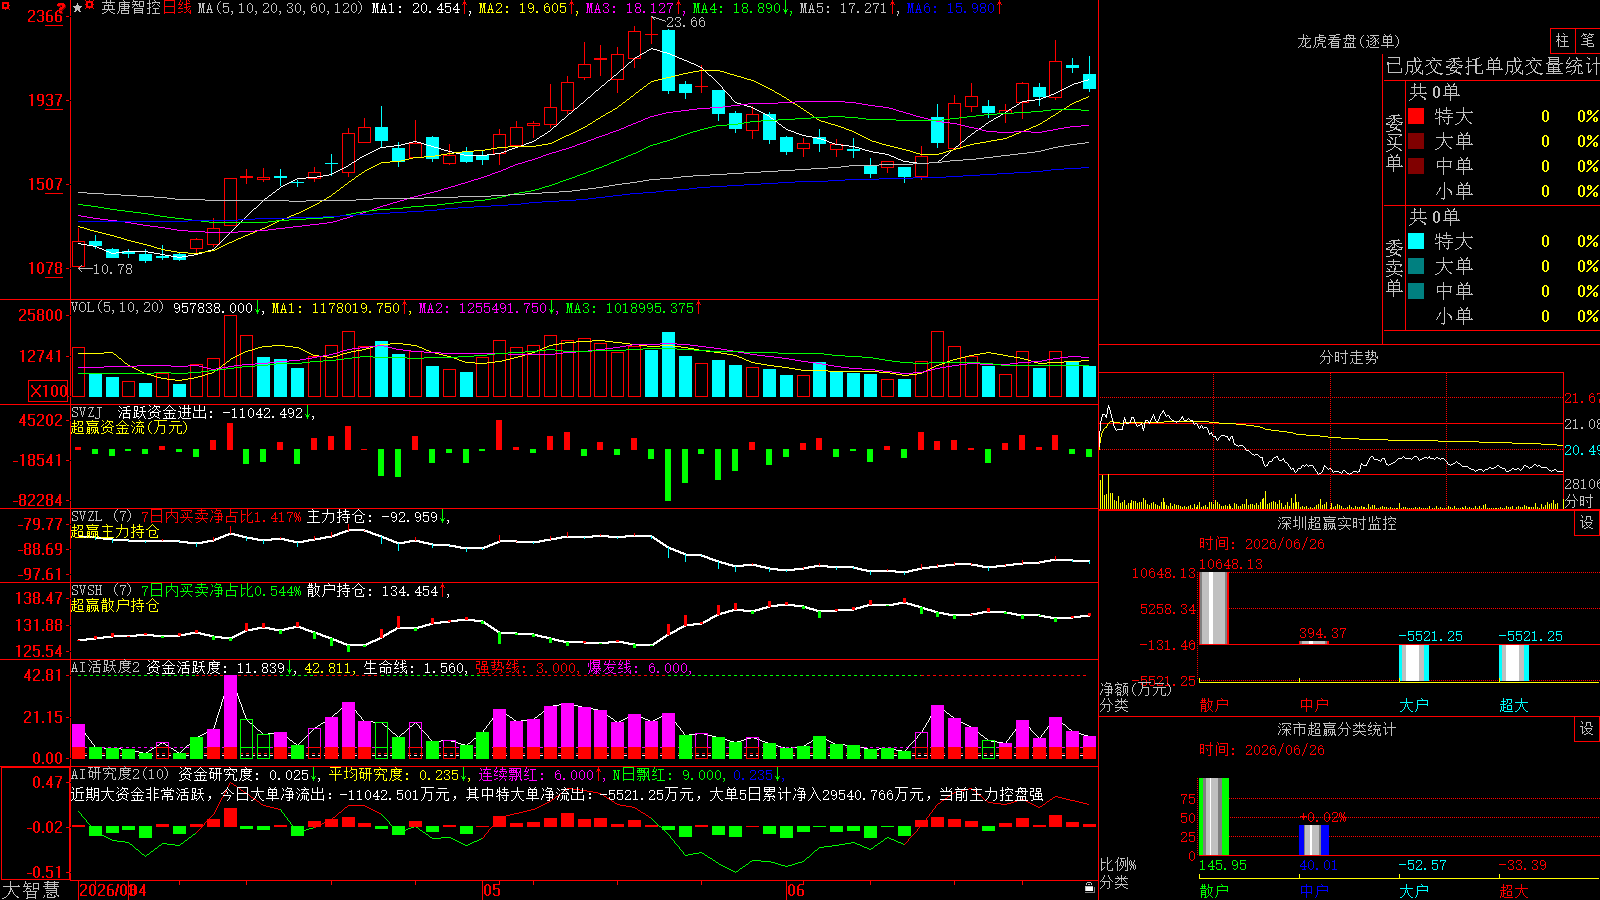The width and height of the screenshot is (1600, 900).
Task: Click the 爆发线: 6.000 label
Action: click(638, 668)
